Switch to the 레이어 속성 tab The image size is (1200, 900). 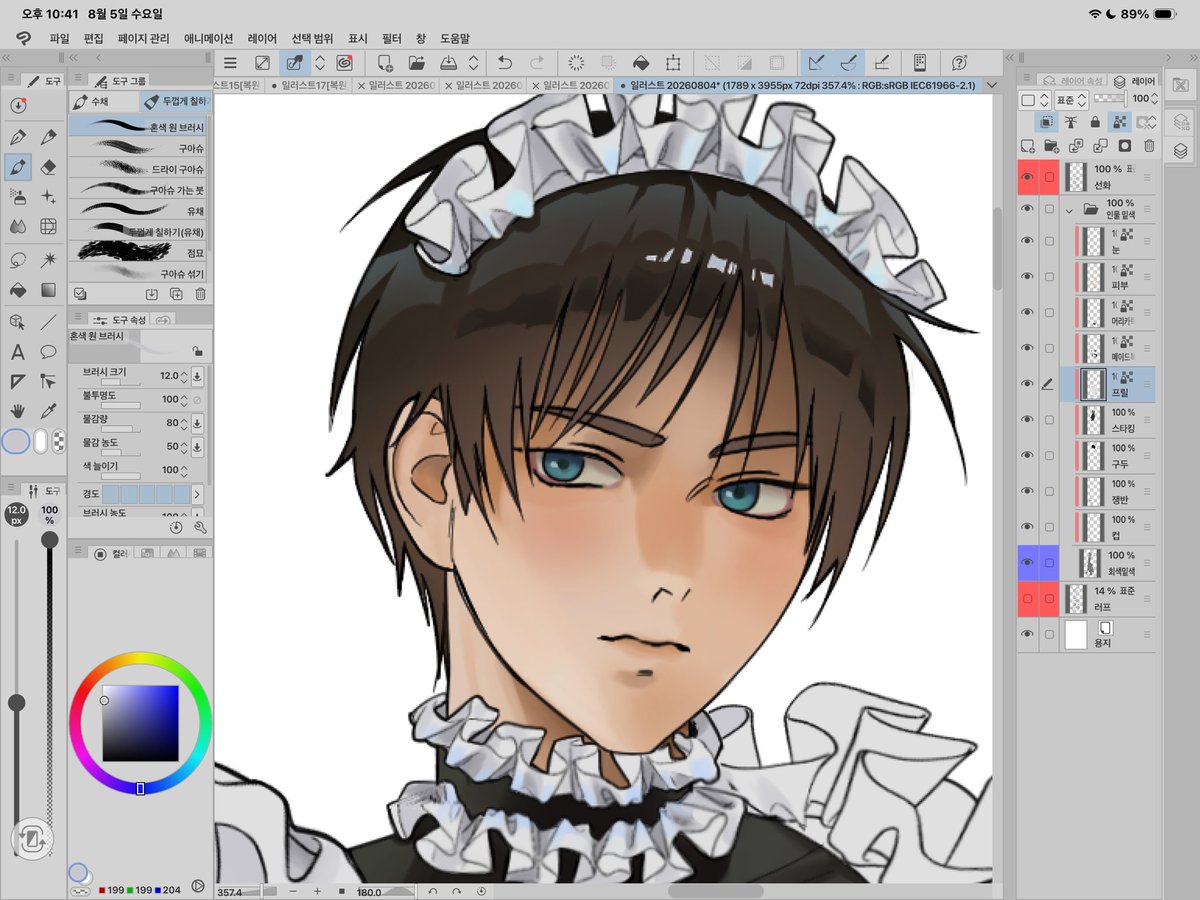[x=1070, y=80]
